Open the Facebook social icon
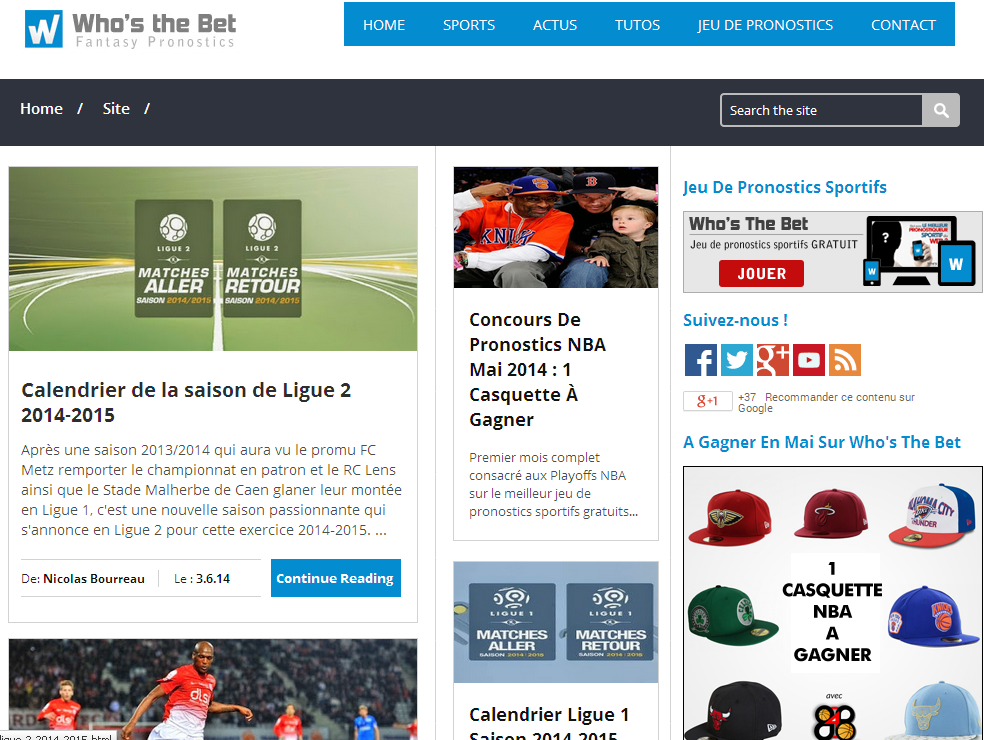This screenshot has width=984, height=740. point(700,360)
